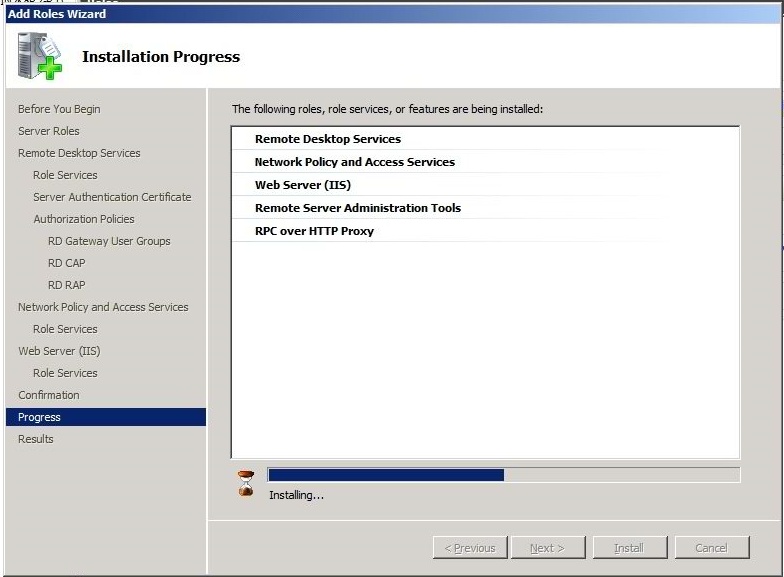
Task: Select Before You Begin step
Action: pyautogui.click(x=59, y=109)
